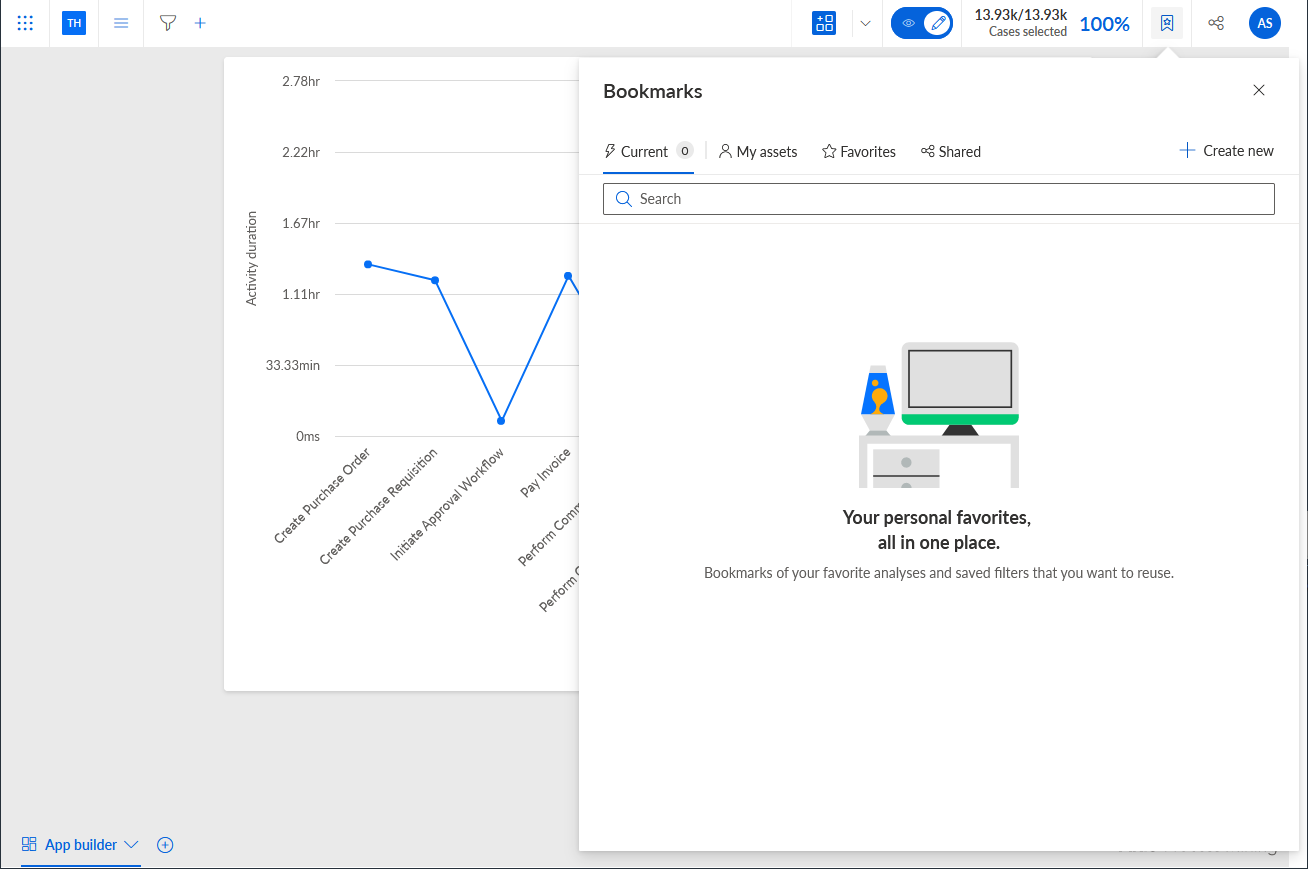Screen dimensions: 1308x869
Task: Select the Shared bookmarks tab
Action: coord(951,152)
